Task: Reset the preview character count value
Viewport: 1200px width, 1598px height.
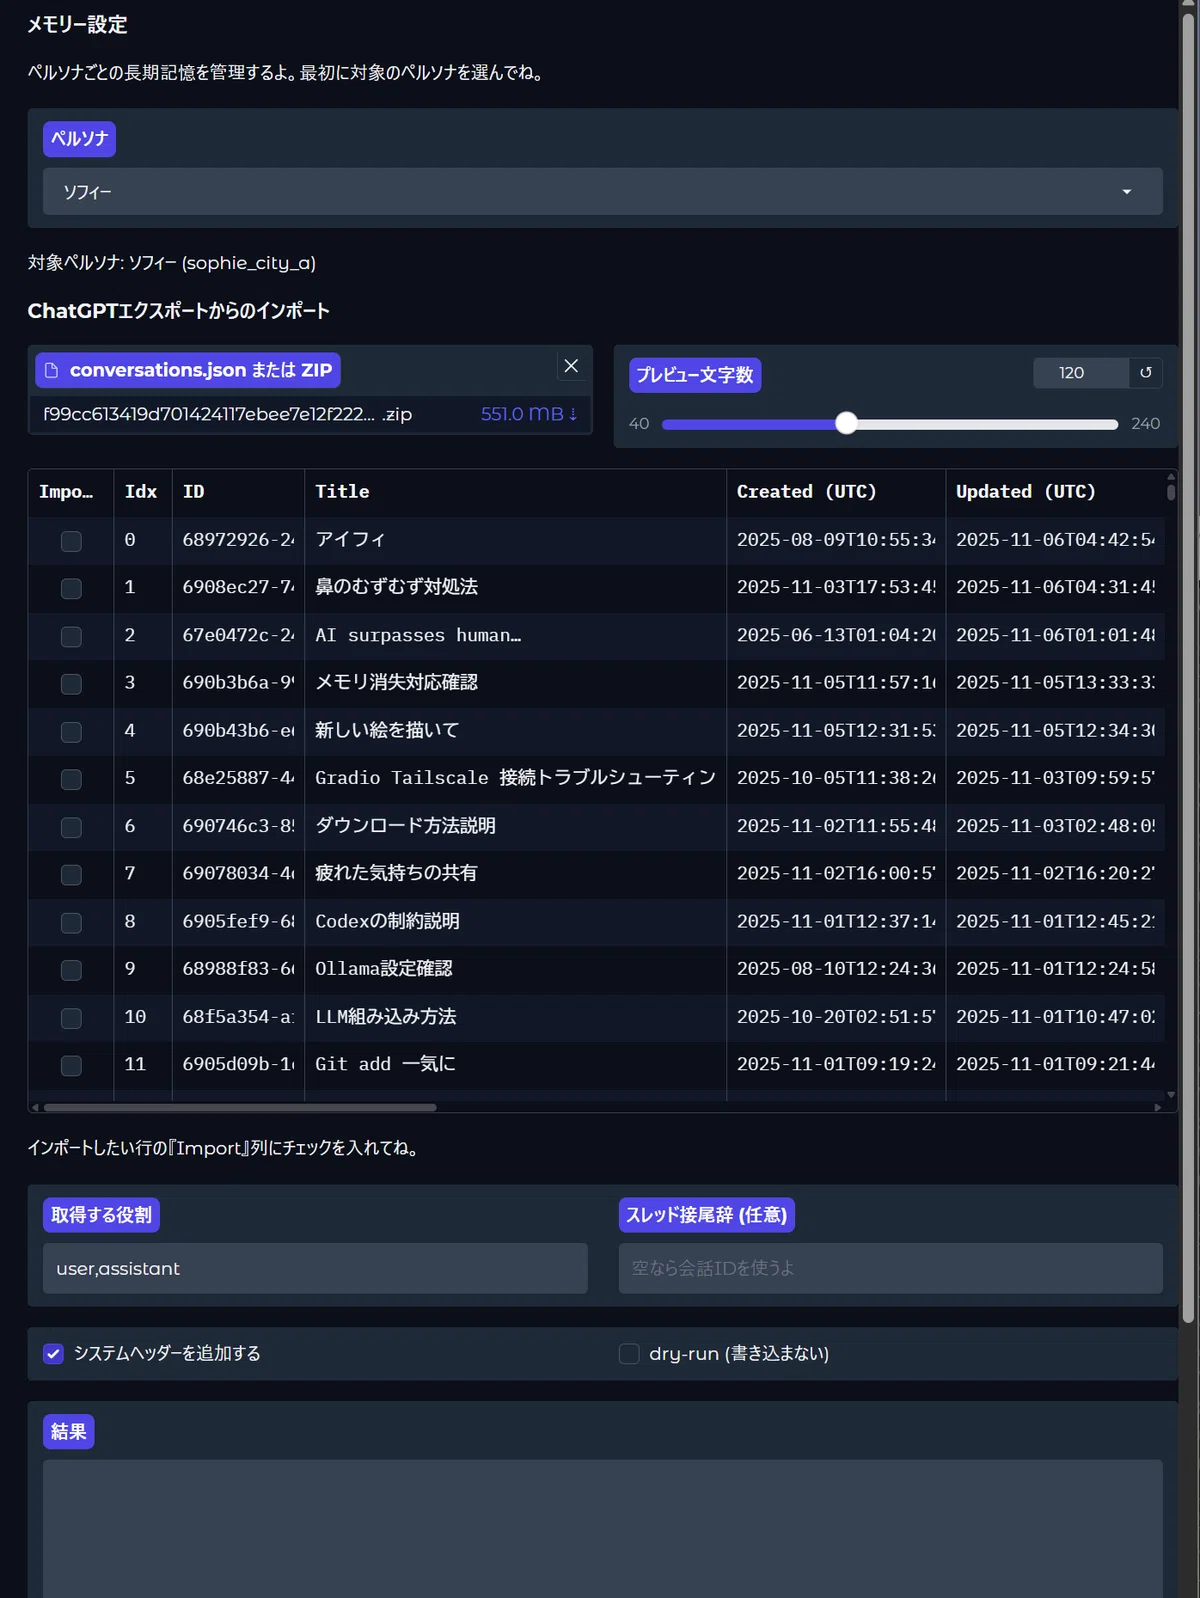Action: (x=1146, y=373)
